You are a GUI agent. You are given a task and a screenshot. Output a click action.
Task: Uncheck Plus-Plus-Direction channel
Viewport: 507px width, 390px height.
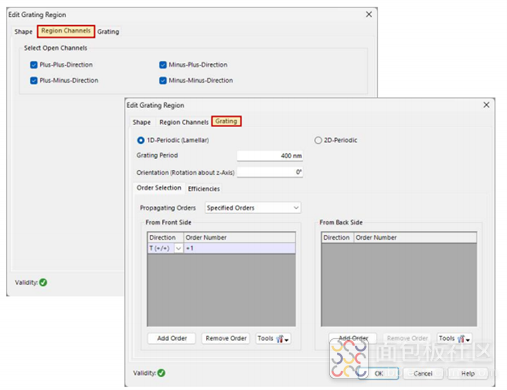click(34, 65)
